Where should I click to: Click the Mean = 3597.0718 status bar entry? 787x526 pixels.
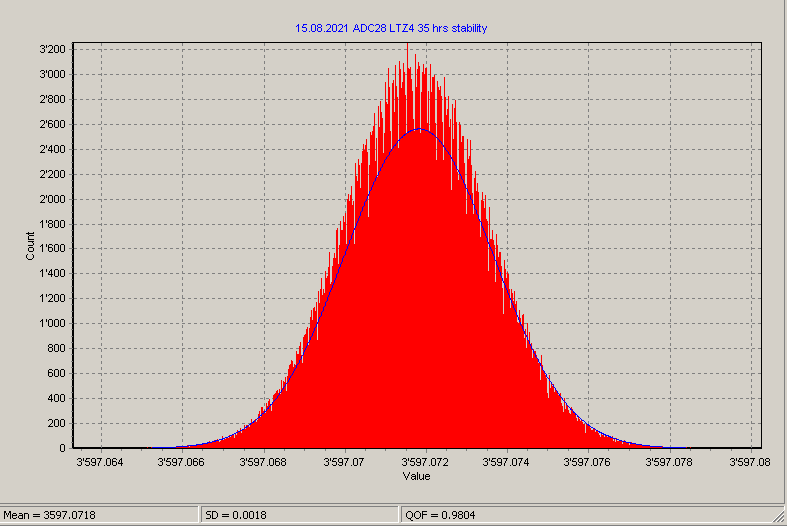pyautogui.click(x=99, y=515)
